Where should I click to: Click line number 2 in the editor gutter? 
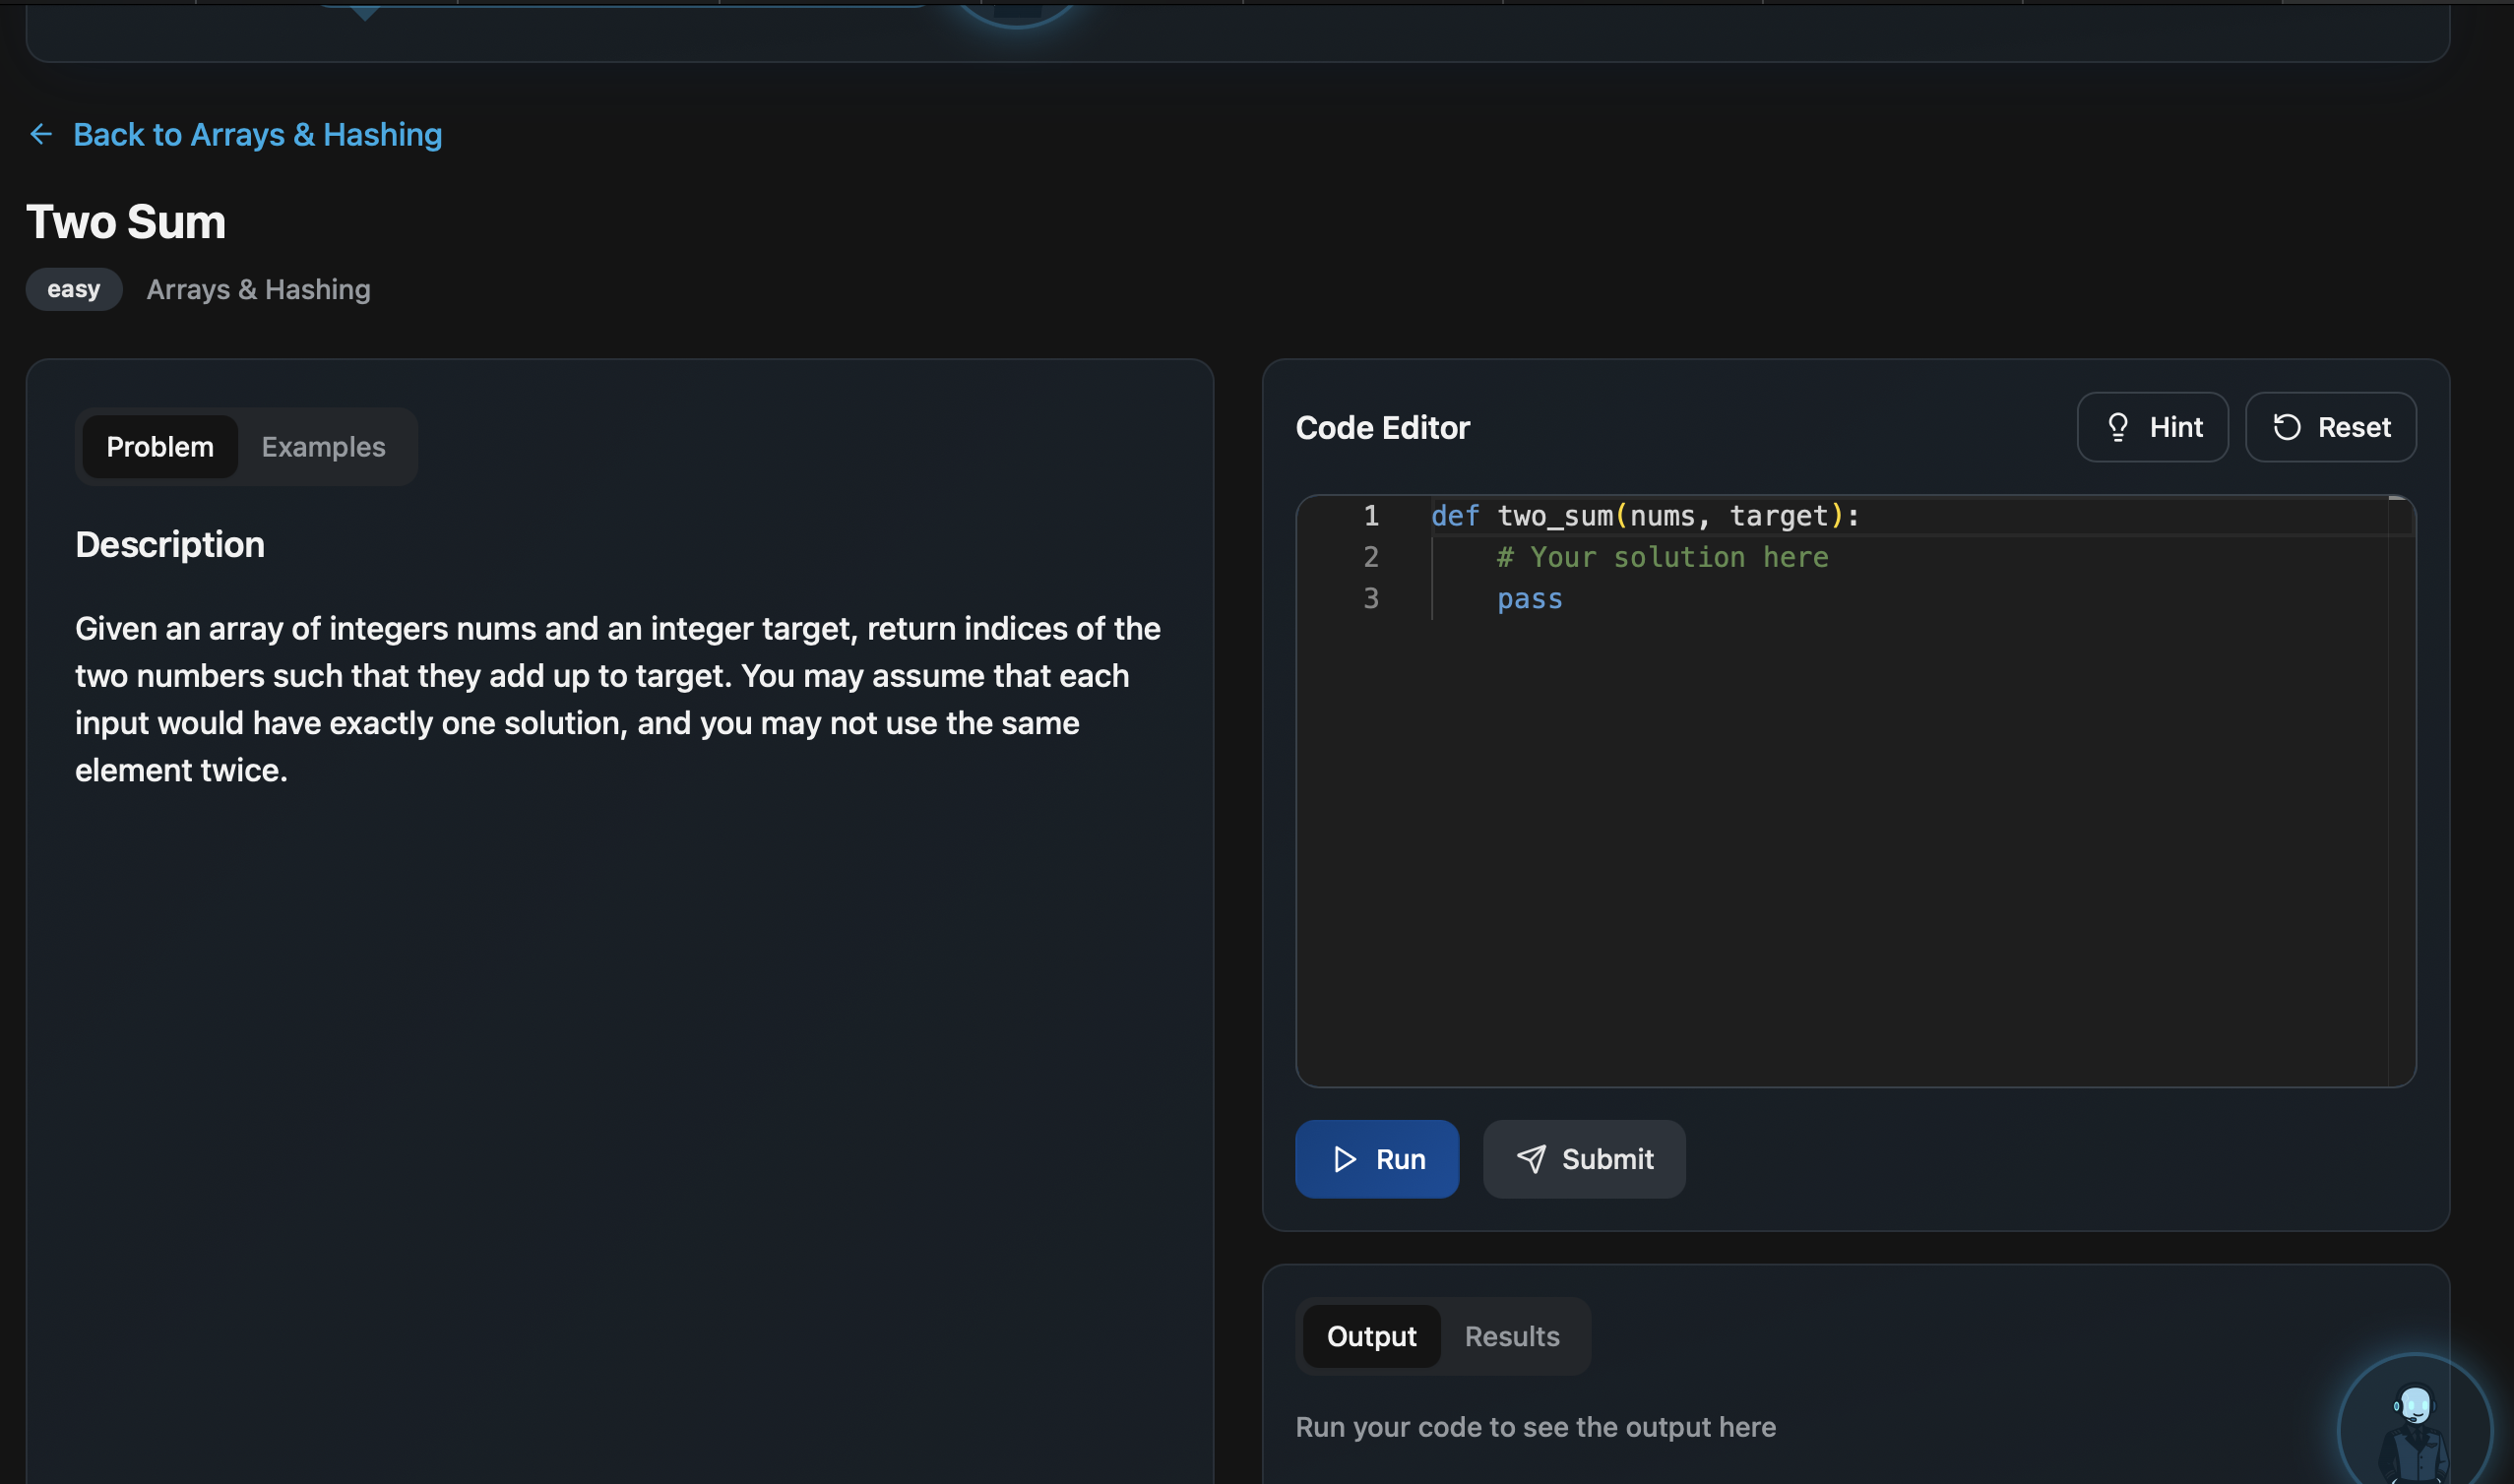coord(1371,557)
